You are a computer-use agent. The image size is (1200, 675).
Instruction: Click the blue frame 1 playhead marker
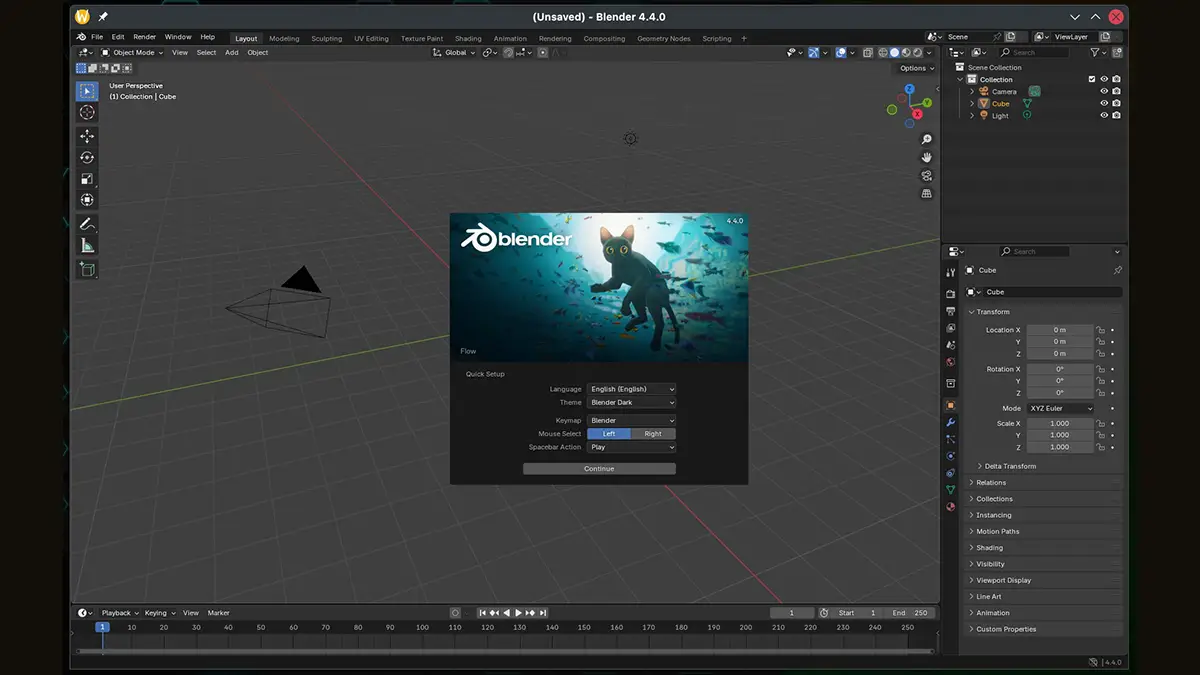tap(102, 627)
